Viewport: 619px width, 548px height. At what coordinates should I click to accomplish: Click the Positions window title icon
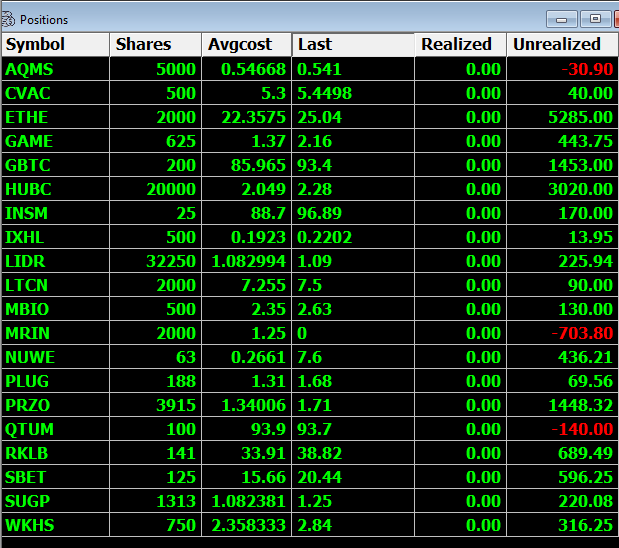pyautogui.click(x=8, y=19)
